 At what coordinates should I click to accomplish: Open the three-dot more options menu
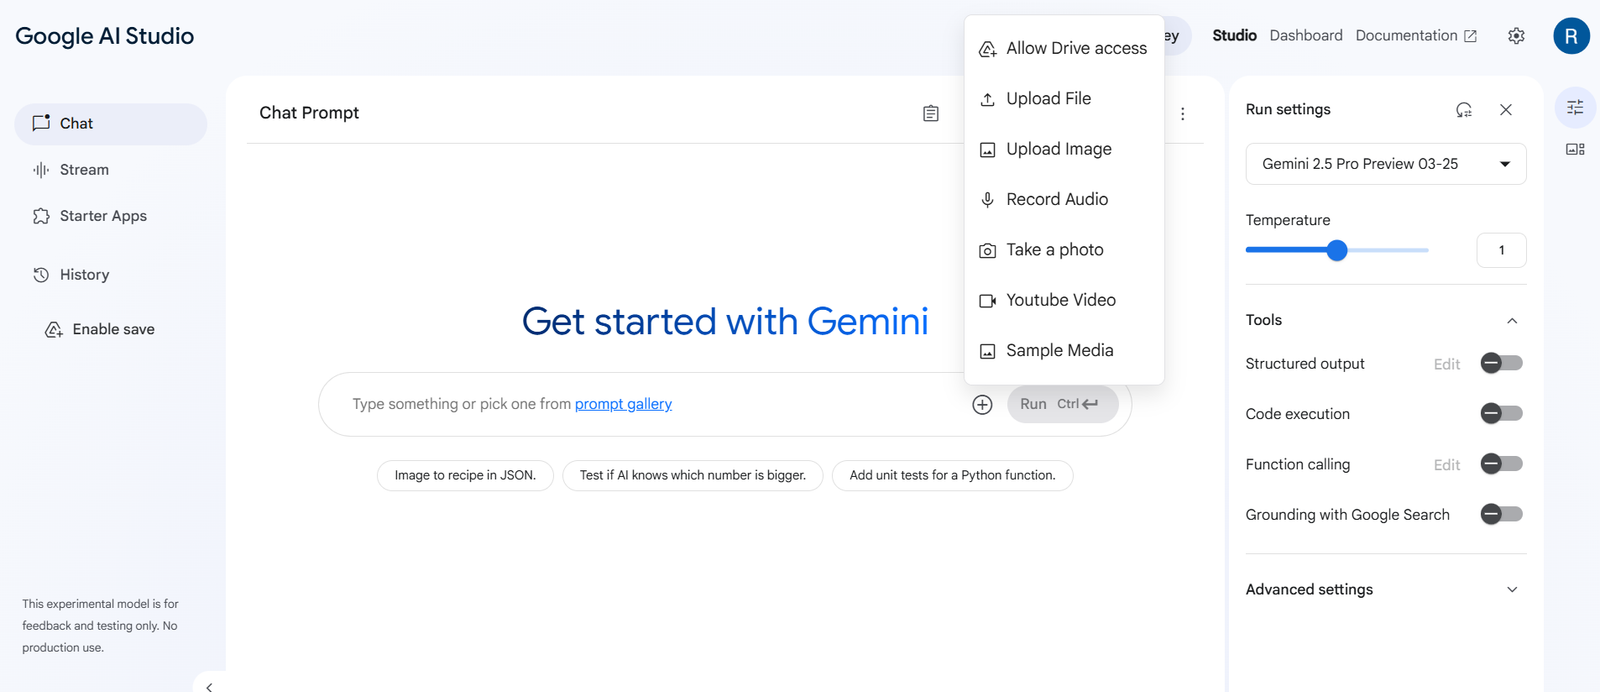point(1182,114)
